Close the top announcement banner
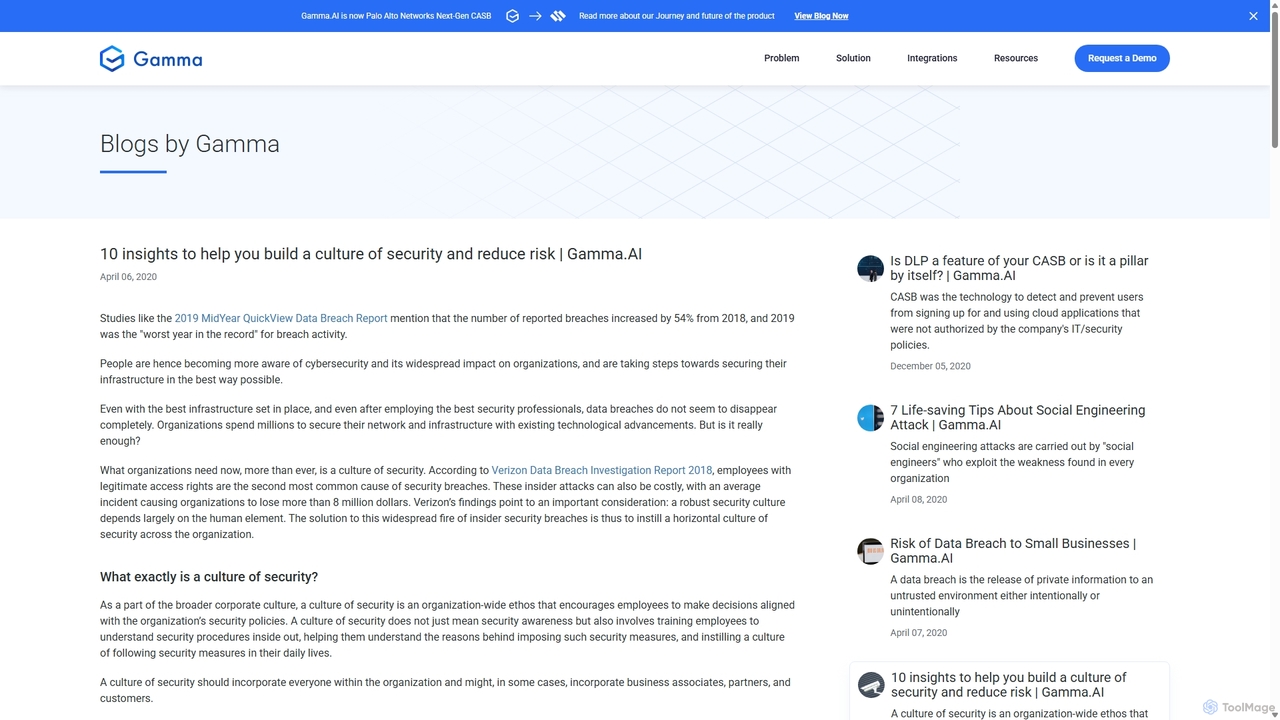1280x720 pixels. (x=1253, y=16)
